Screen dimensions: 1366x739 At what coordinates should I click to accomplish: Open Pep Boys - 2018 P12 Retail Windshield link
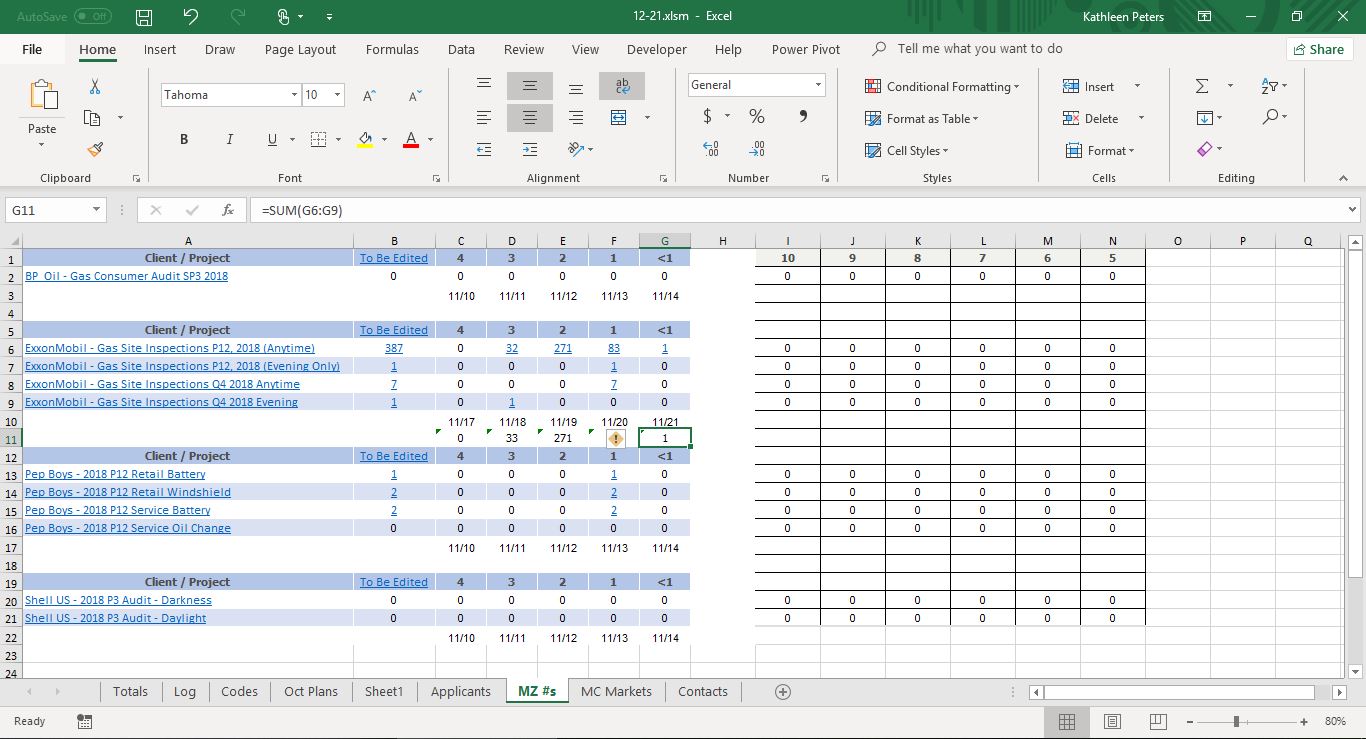(x=128, y=492)
